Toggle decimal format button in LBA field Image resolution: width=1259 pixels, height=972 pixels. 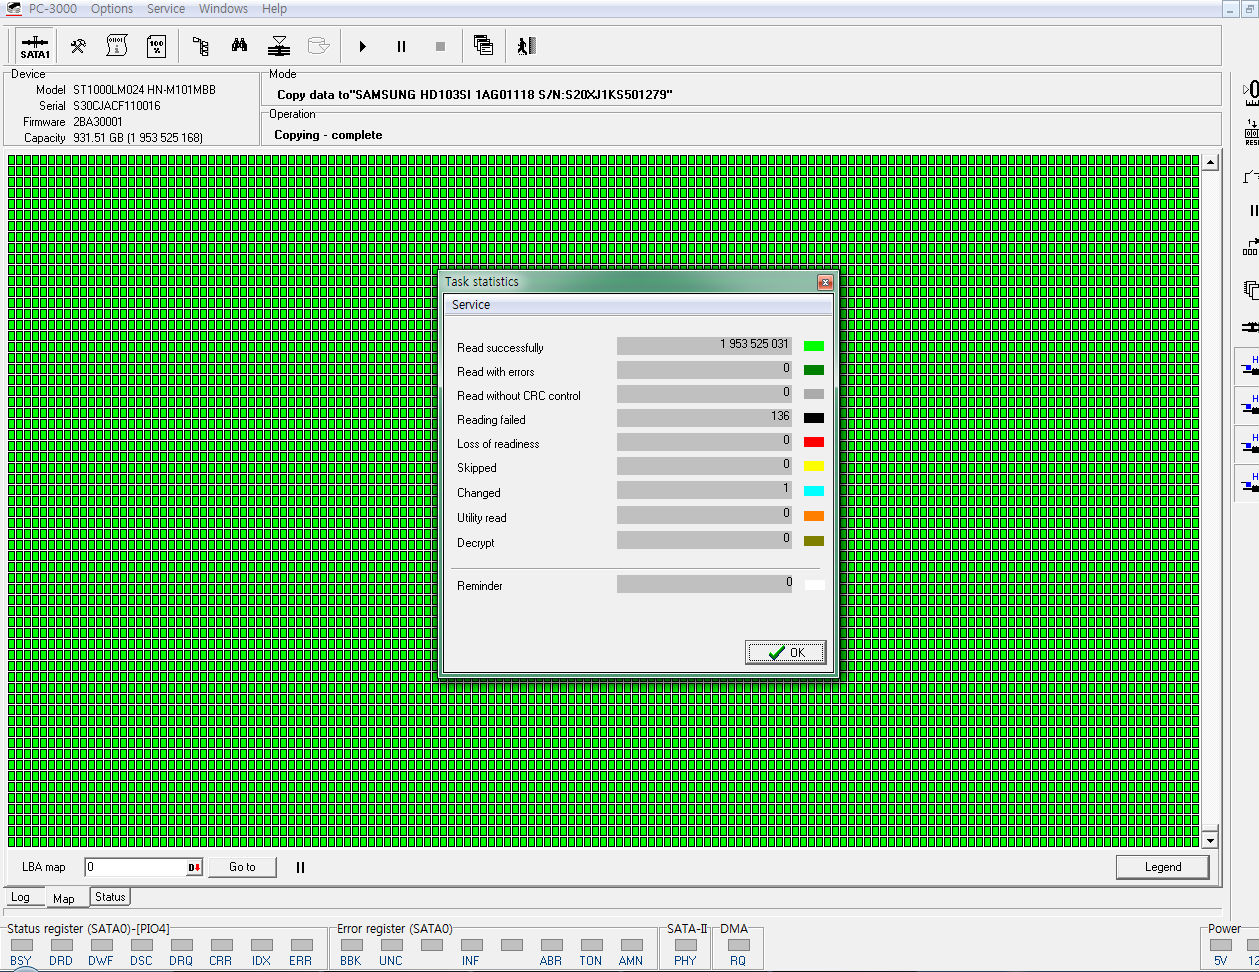point(194,868)
